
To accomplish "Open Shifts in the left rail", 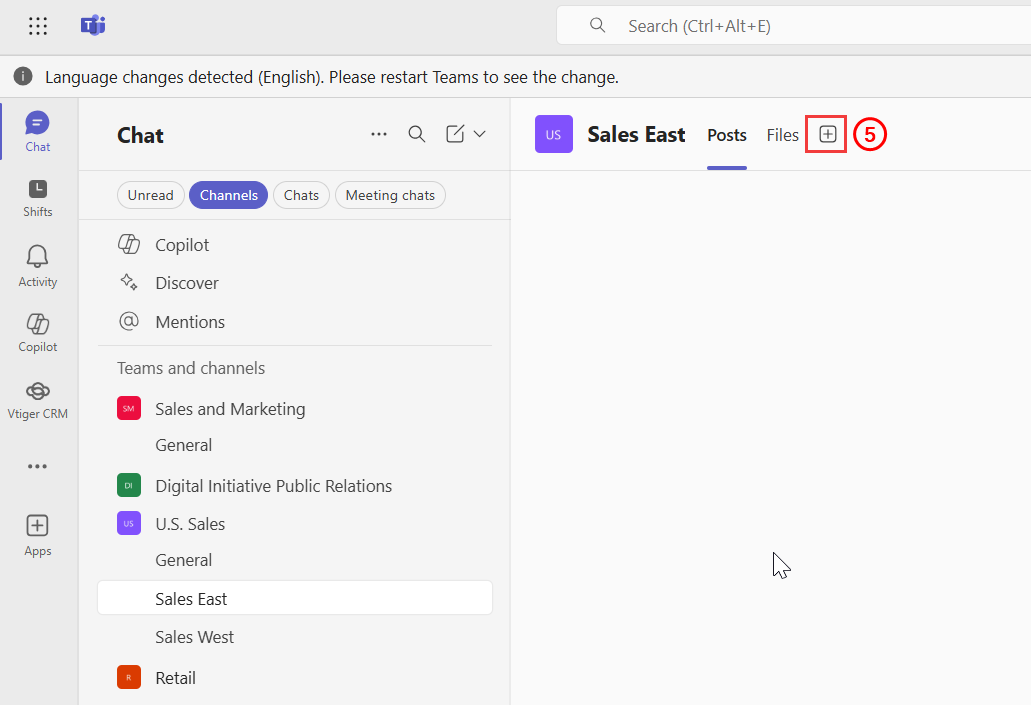I will point(37,198).
